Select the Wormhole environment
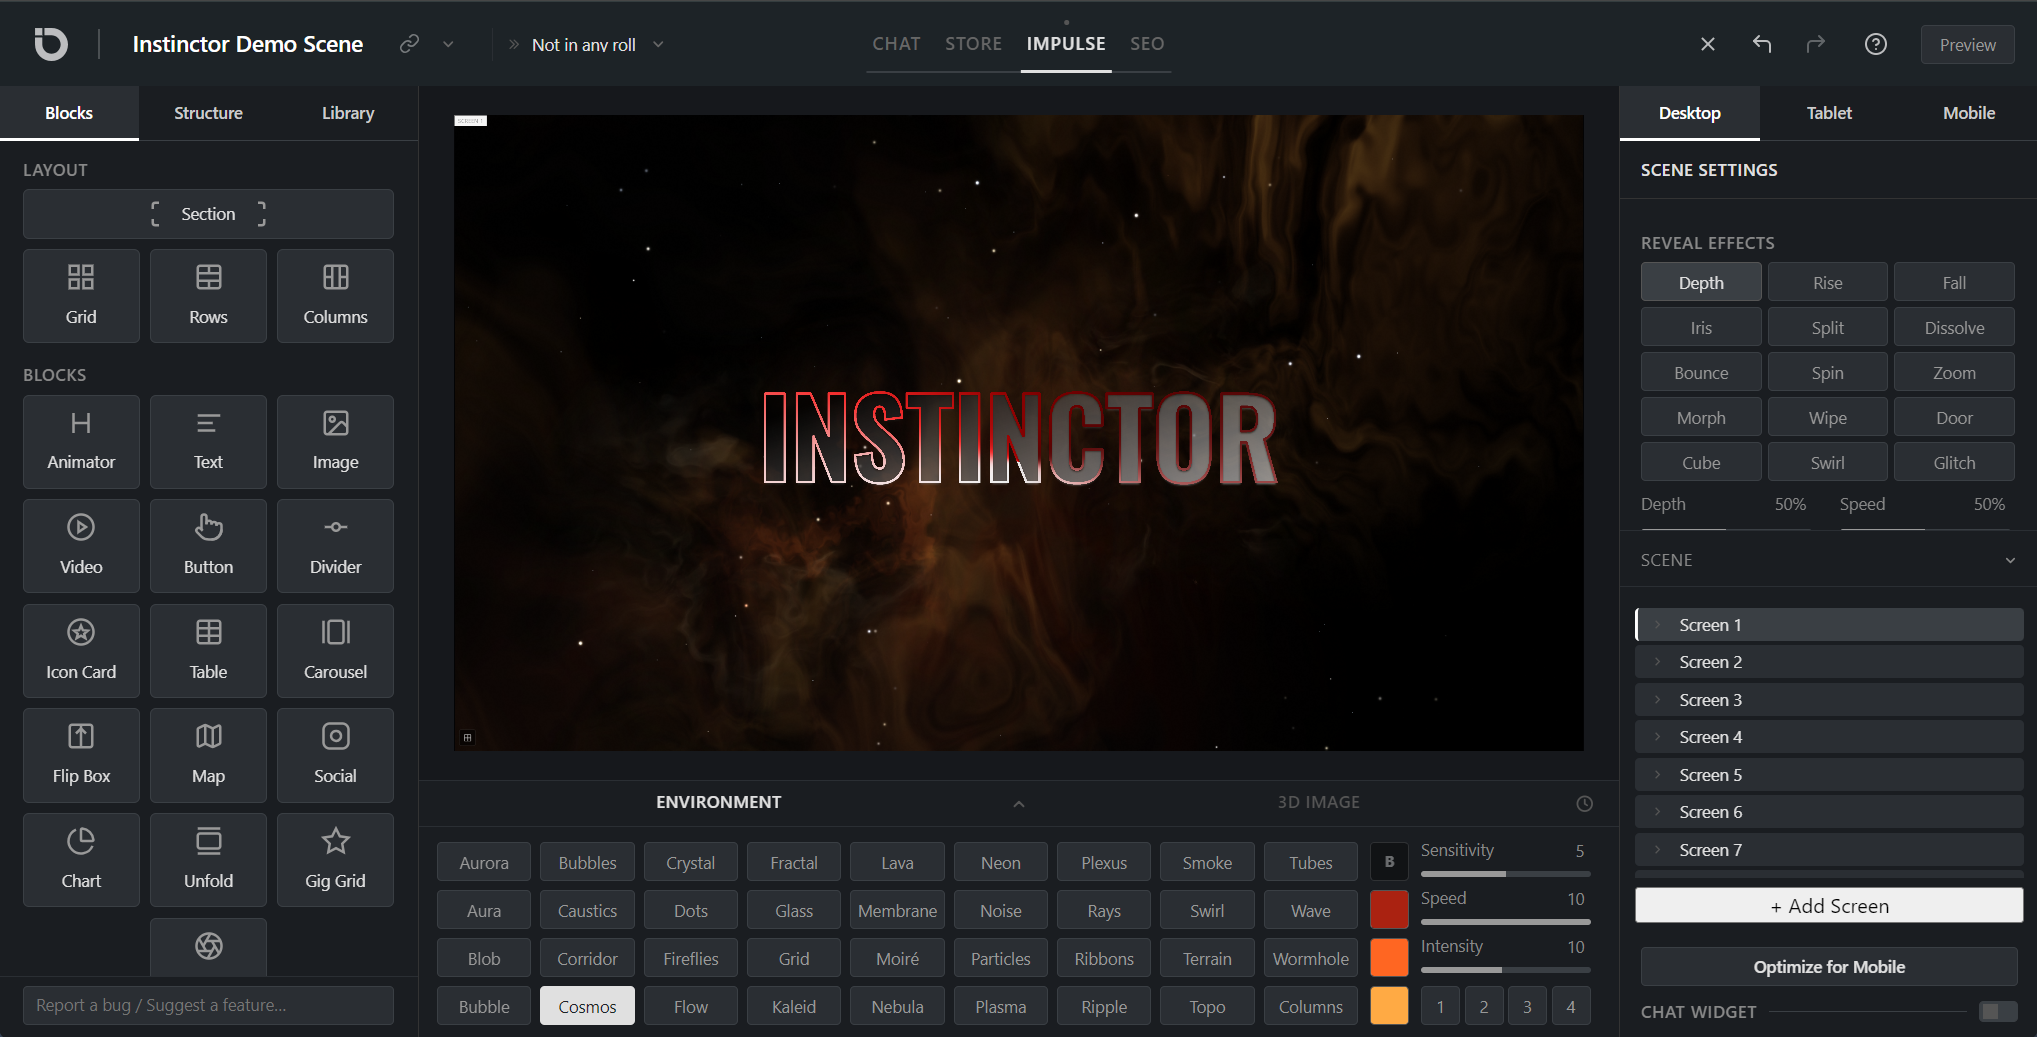The image size is (2037, 1037). pos(1310,958)
